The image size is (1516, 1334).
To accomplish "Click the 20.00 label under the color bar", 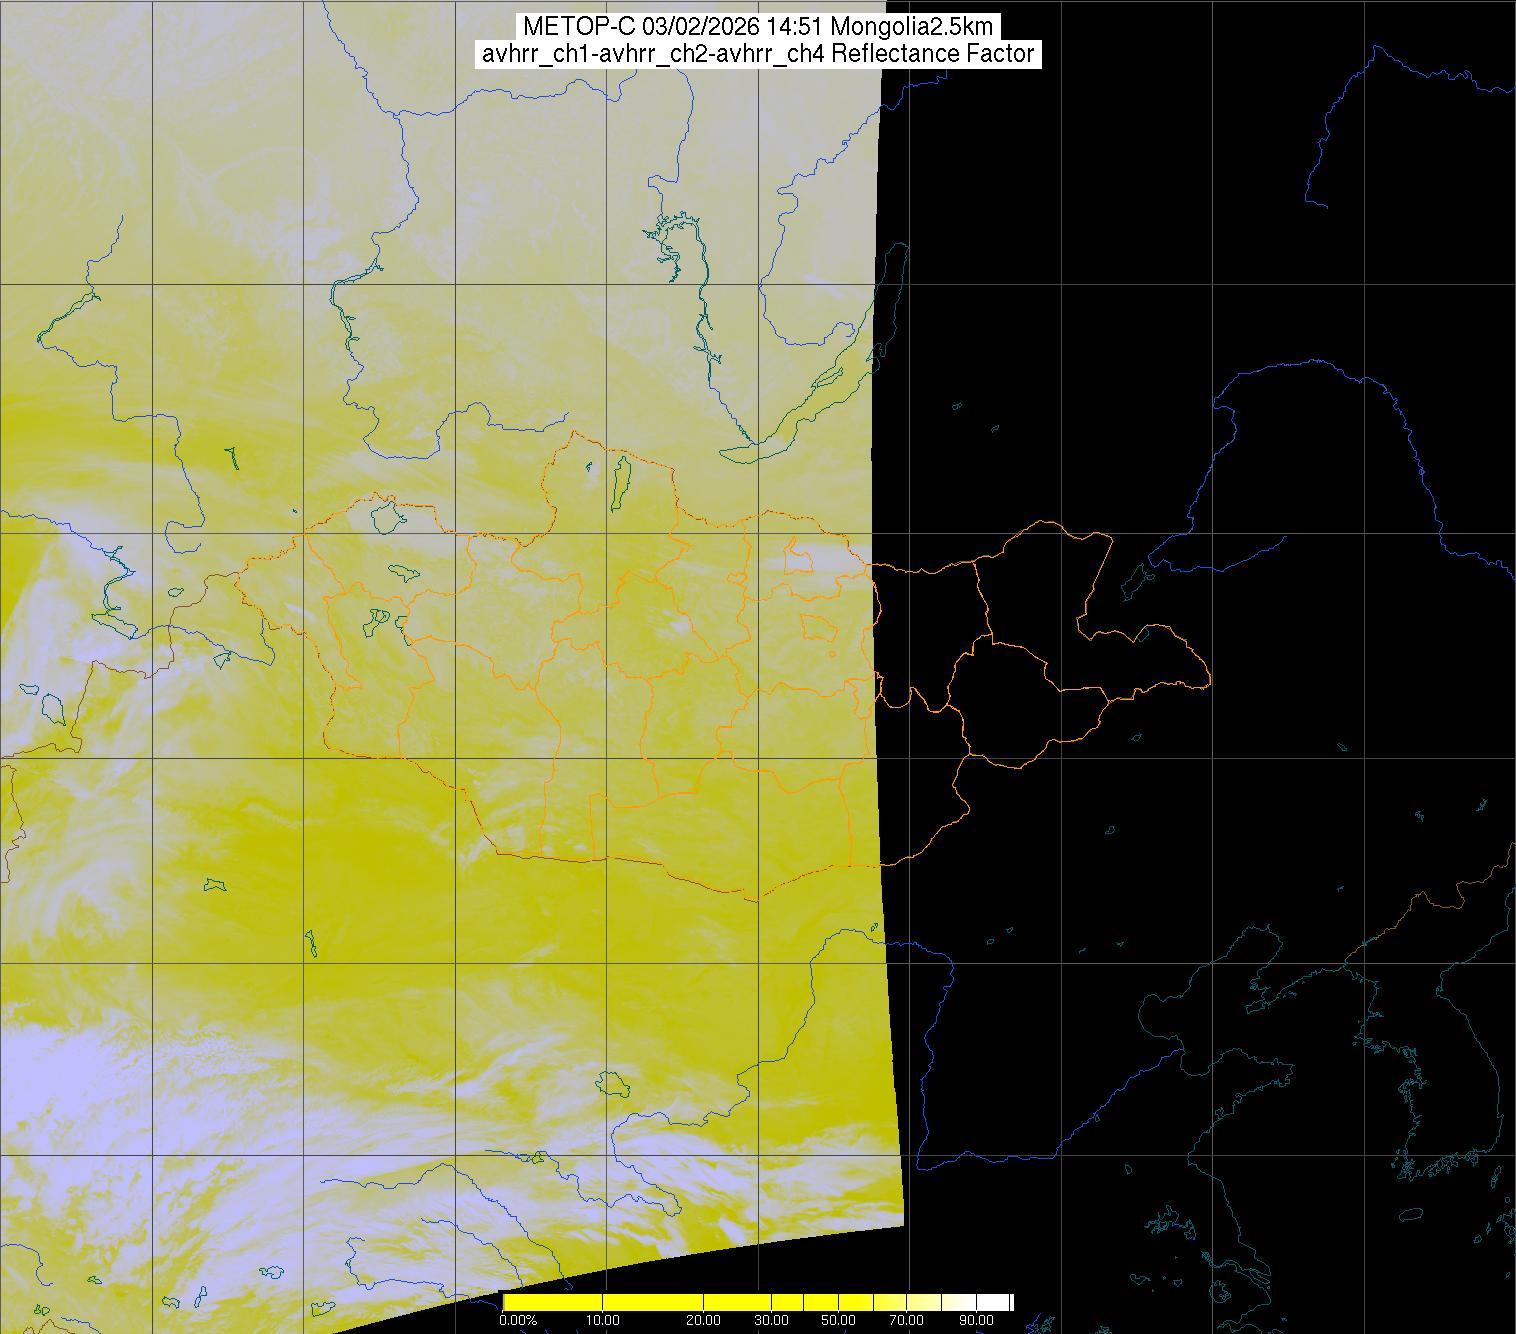I will tap(705, 1321).
